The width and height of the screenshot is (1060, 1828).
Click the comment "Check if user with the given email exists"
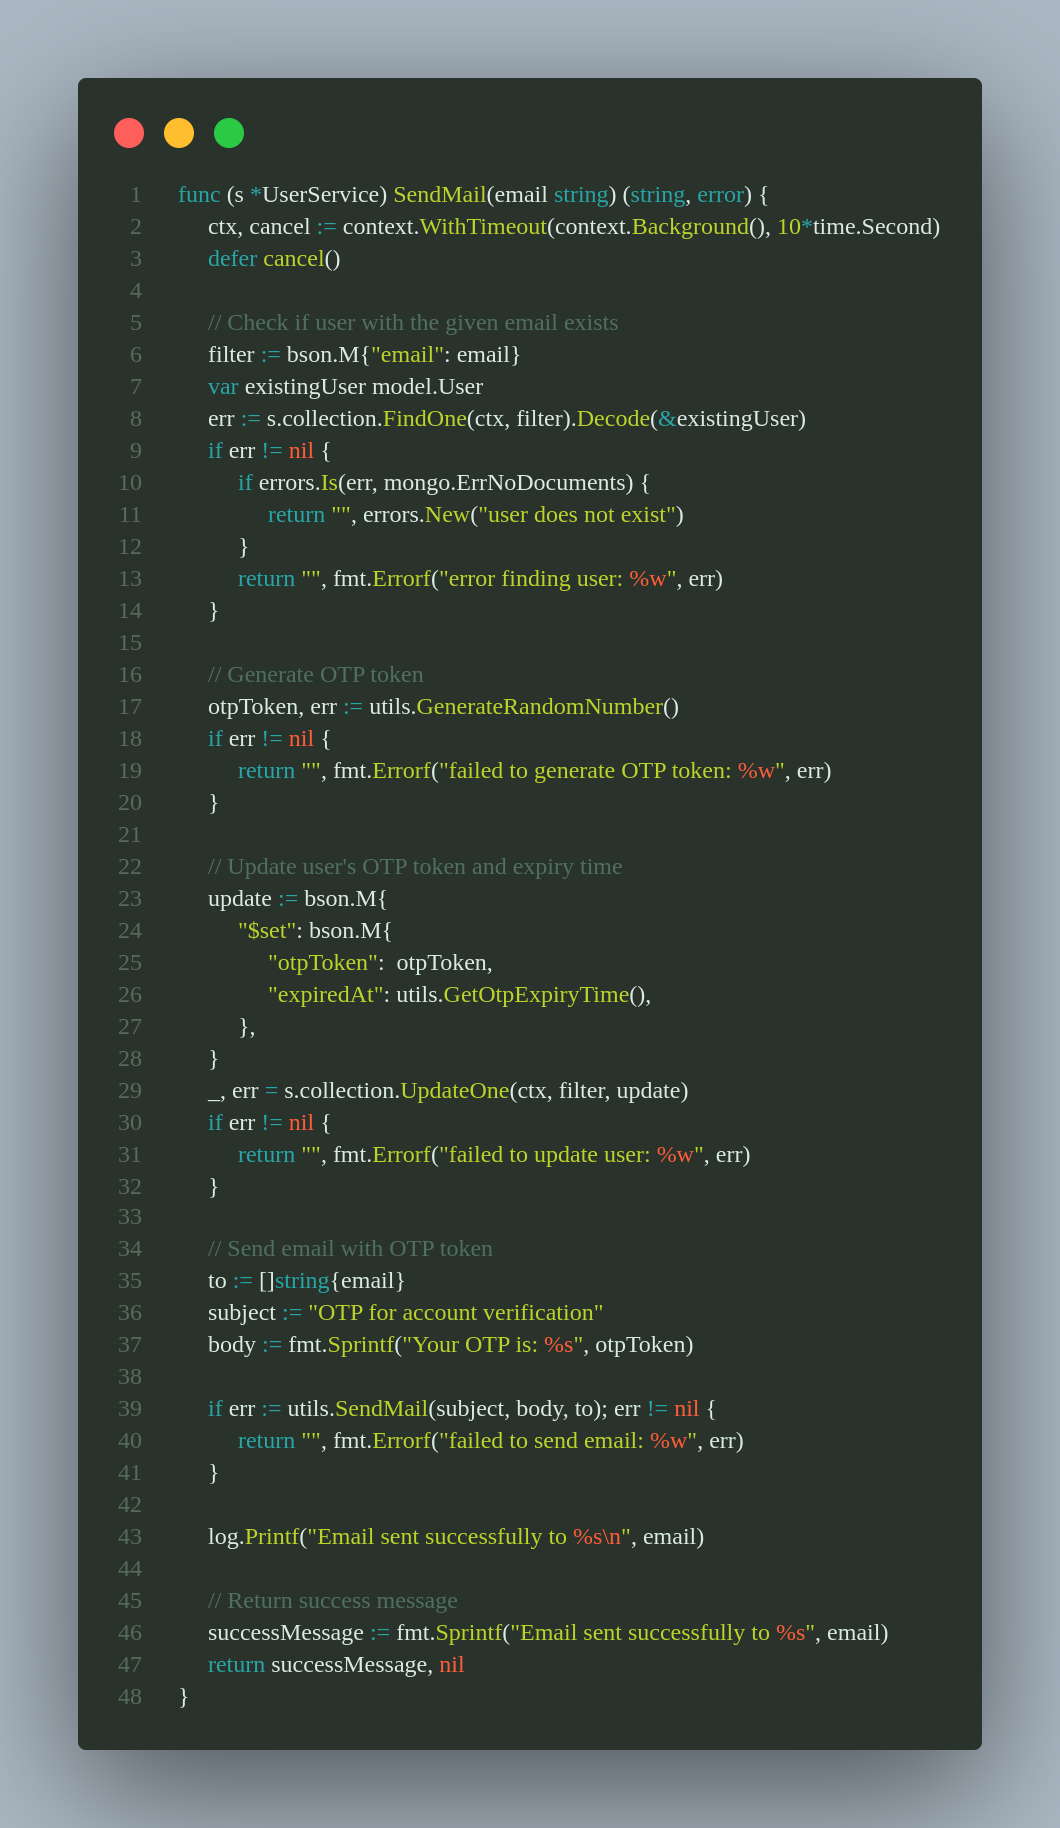413,323
